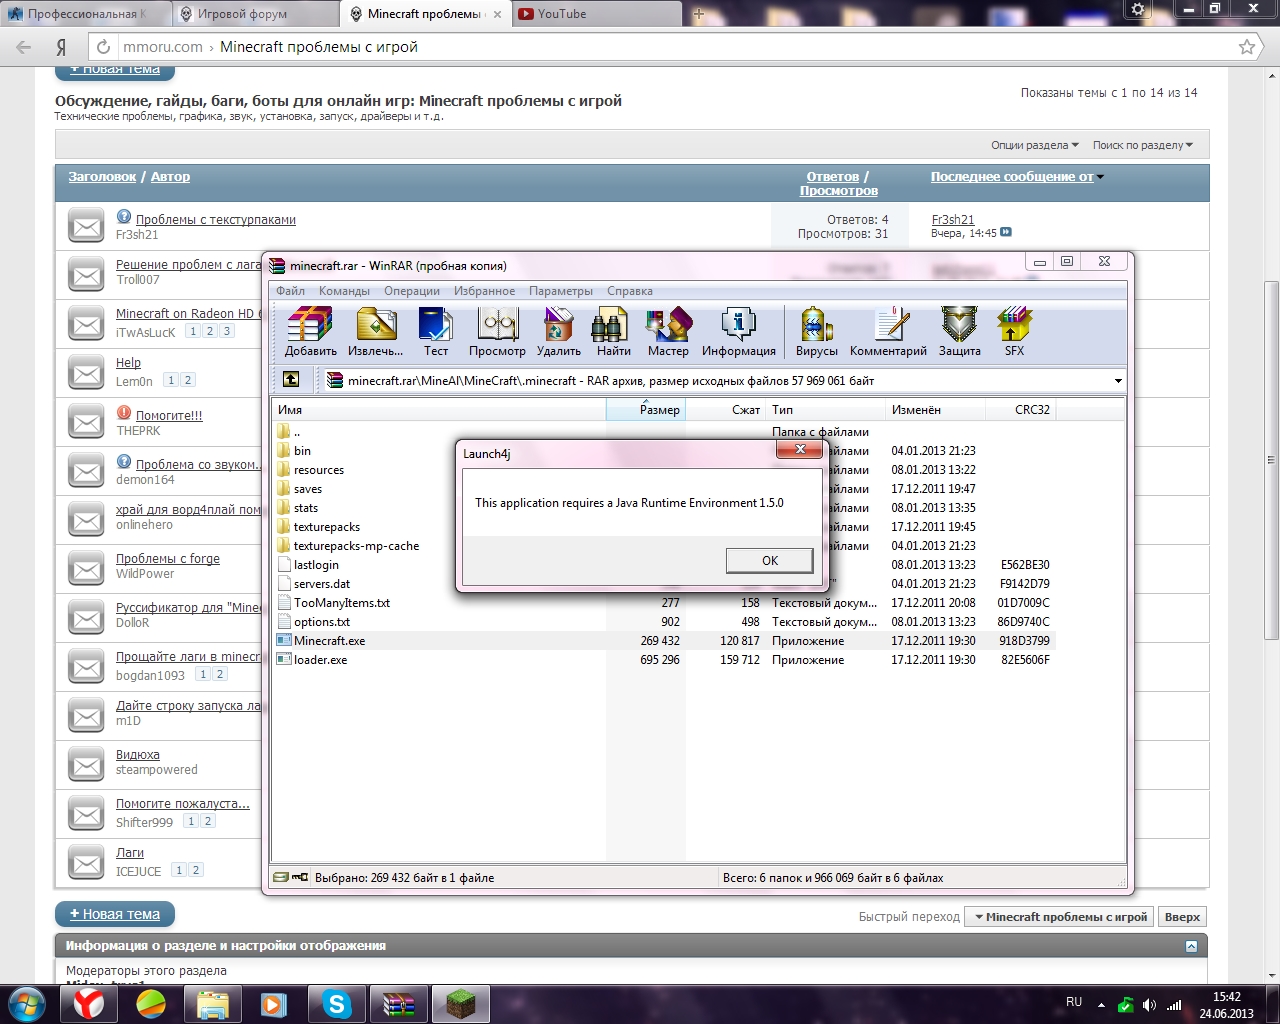Click the SFX archive toolbar icon

coord(1014,331)
